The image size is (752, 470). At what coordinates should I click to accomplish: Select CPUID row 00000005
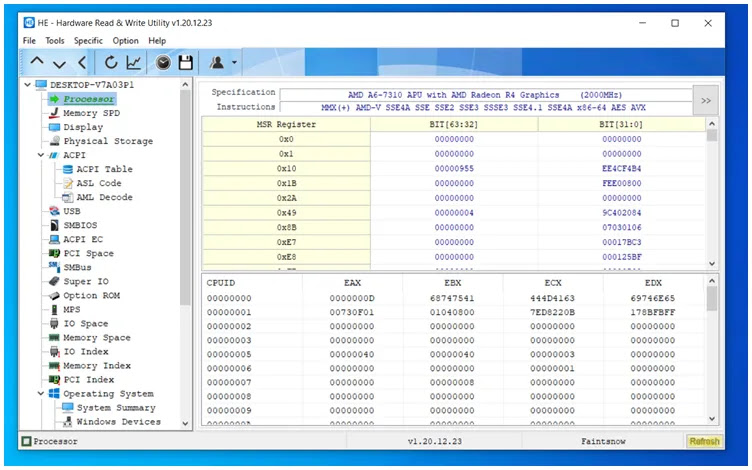(x=454, y=354)
